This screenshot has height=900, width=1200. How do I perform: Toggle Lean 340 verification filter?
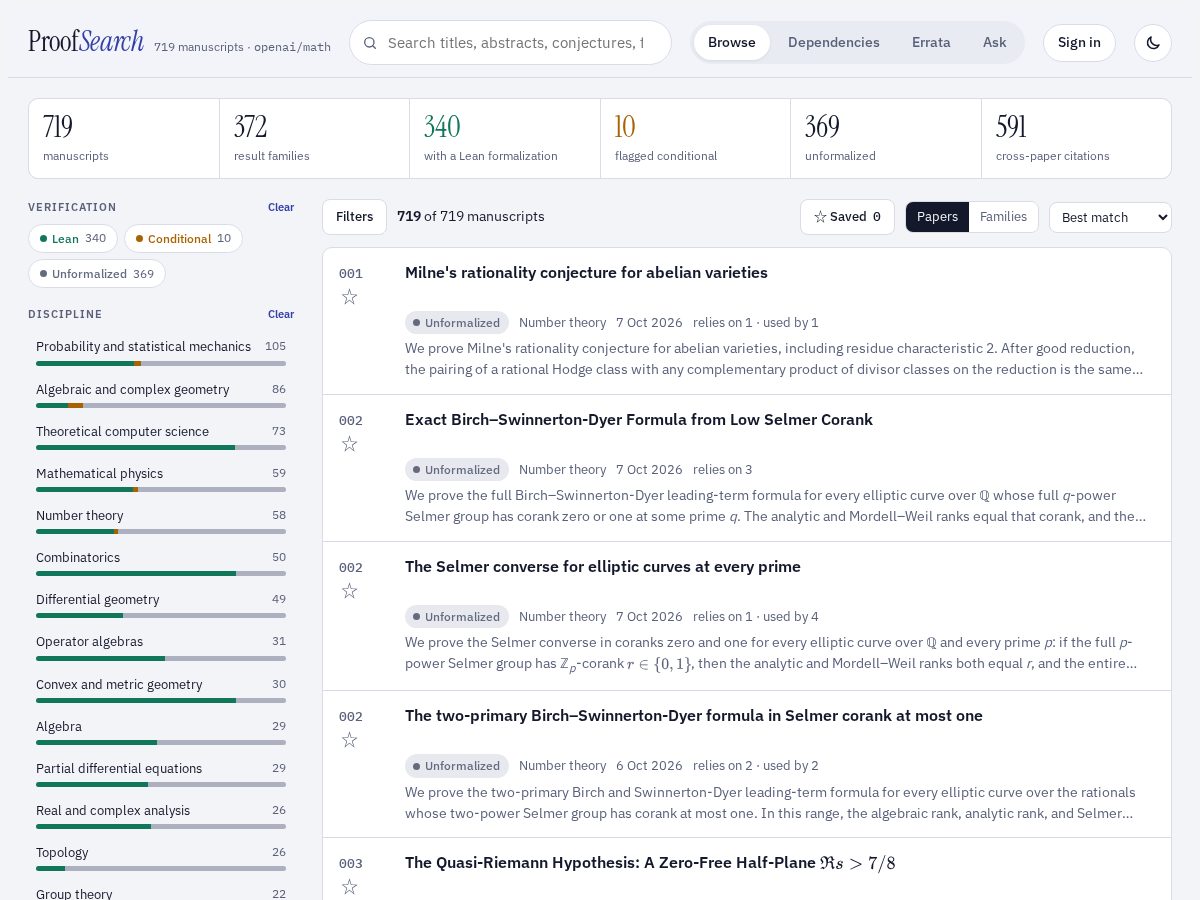[x=73, y=239]
